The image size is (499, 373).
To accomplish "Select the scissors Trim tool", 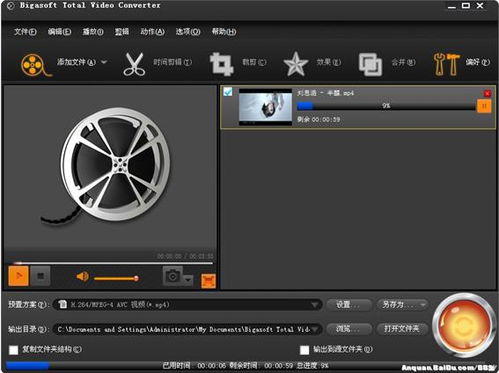I will tap(134, 64).
